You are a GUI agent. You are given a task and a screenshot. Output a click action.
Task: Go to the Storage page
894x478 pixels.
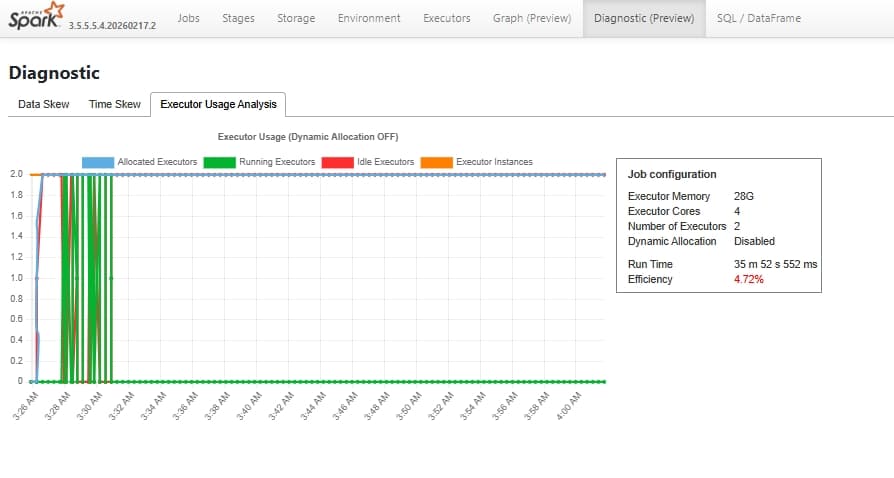[296, 18]
